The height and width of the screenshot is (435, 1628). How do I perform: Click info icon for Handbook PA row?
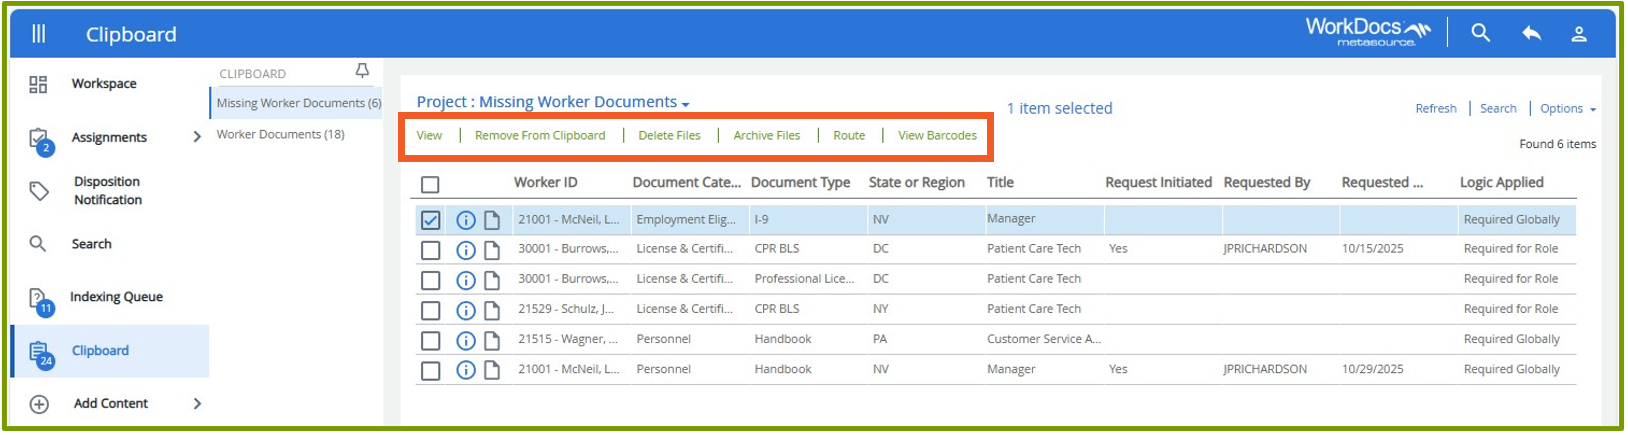coord(465,340)
